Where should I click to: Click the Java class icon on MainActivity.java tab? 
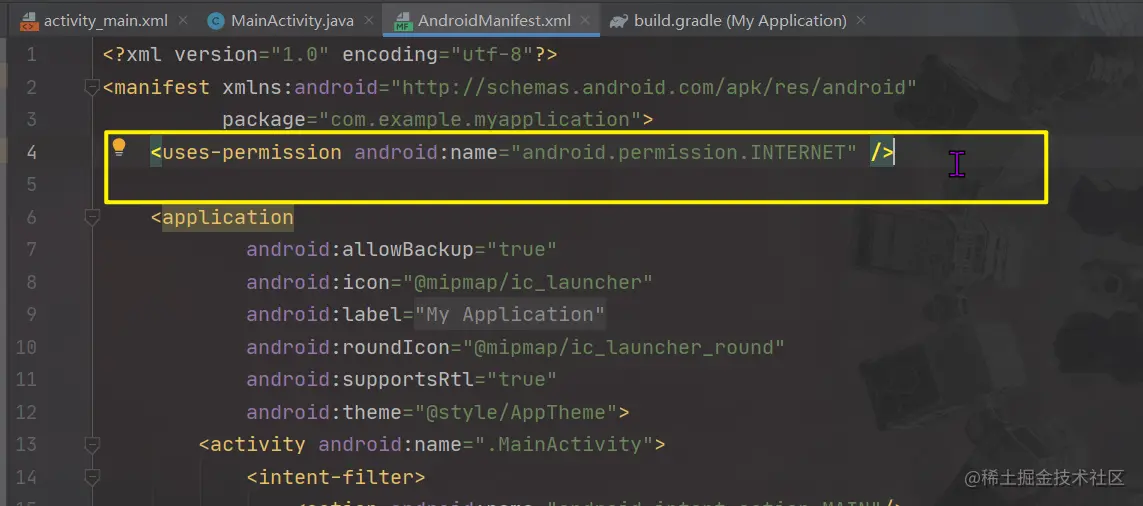(215, 21)
